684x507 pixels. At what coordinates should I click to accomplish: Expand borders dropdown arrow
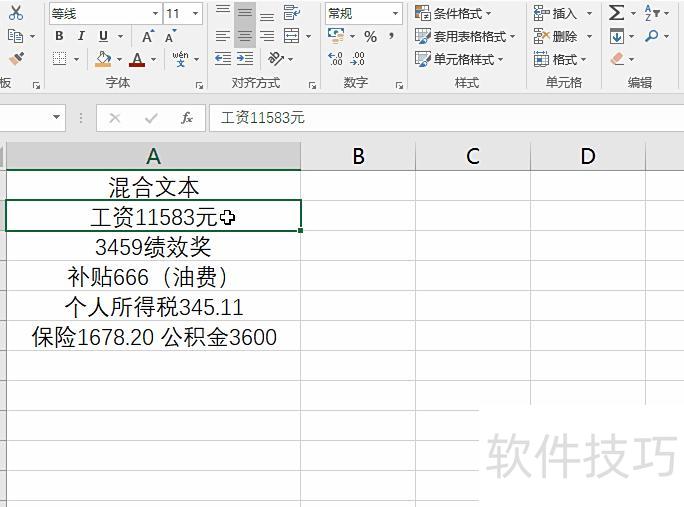pos(76,59)
